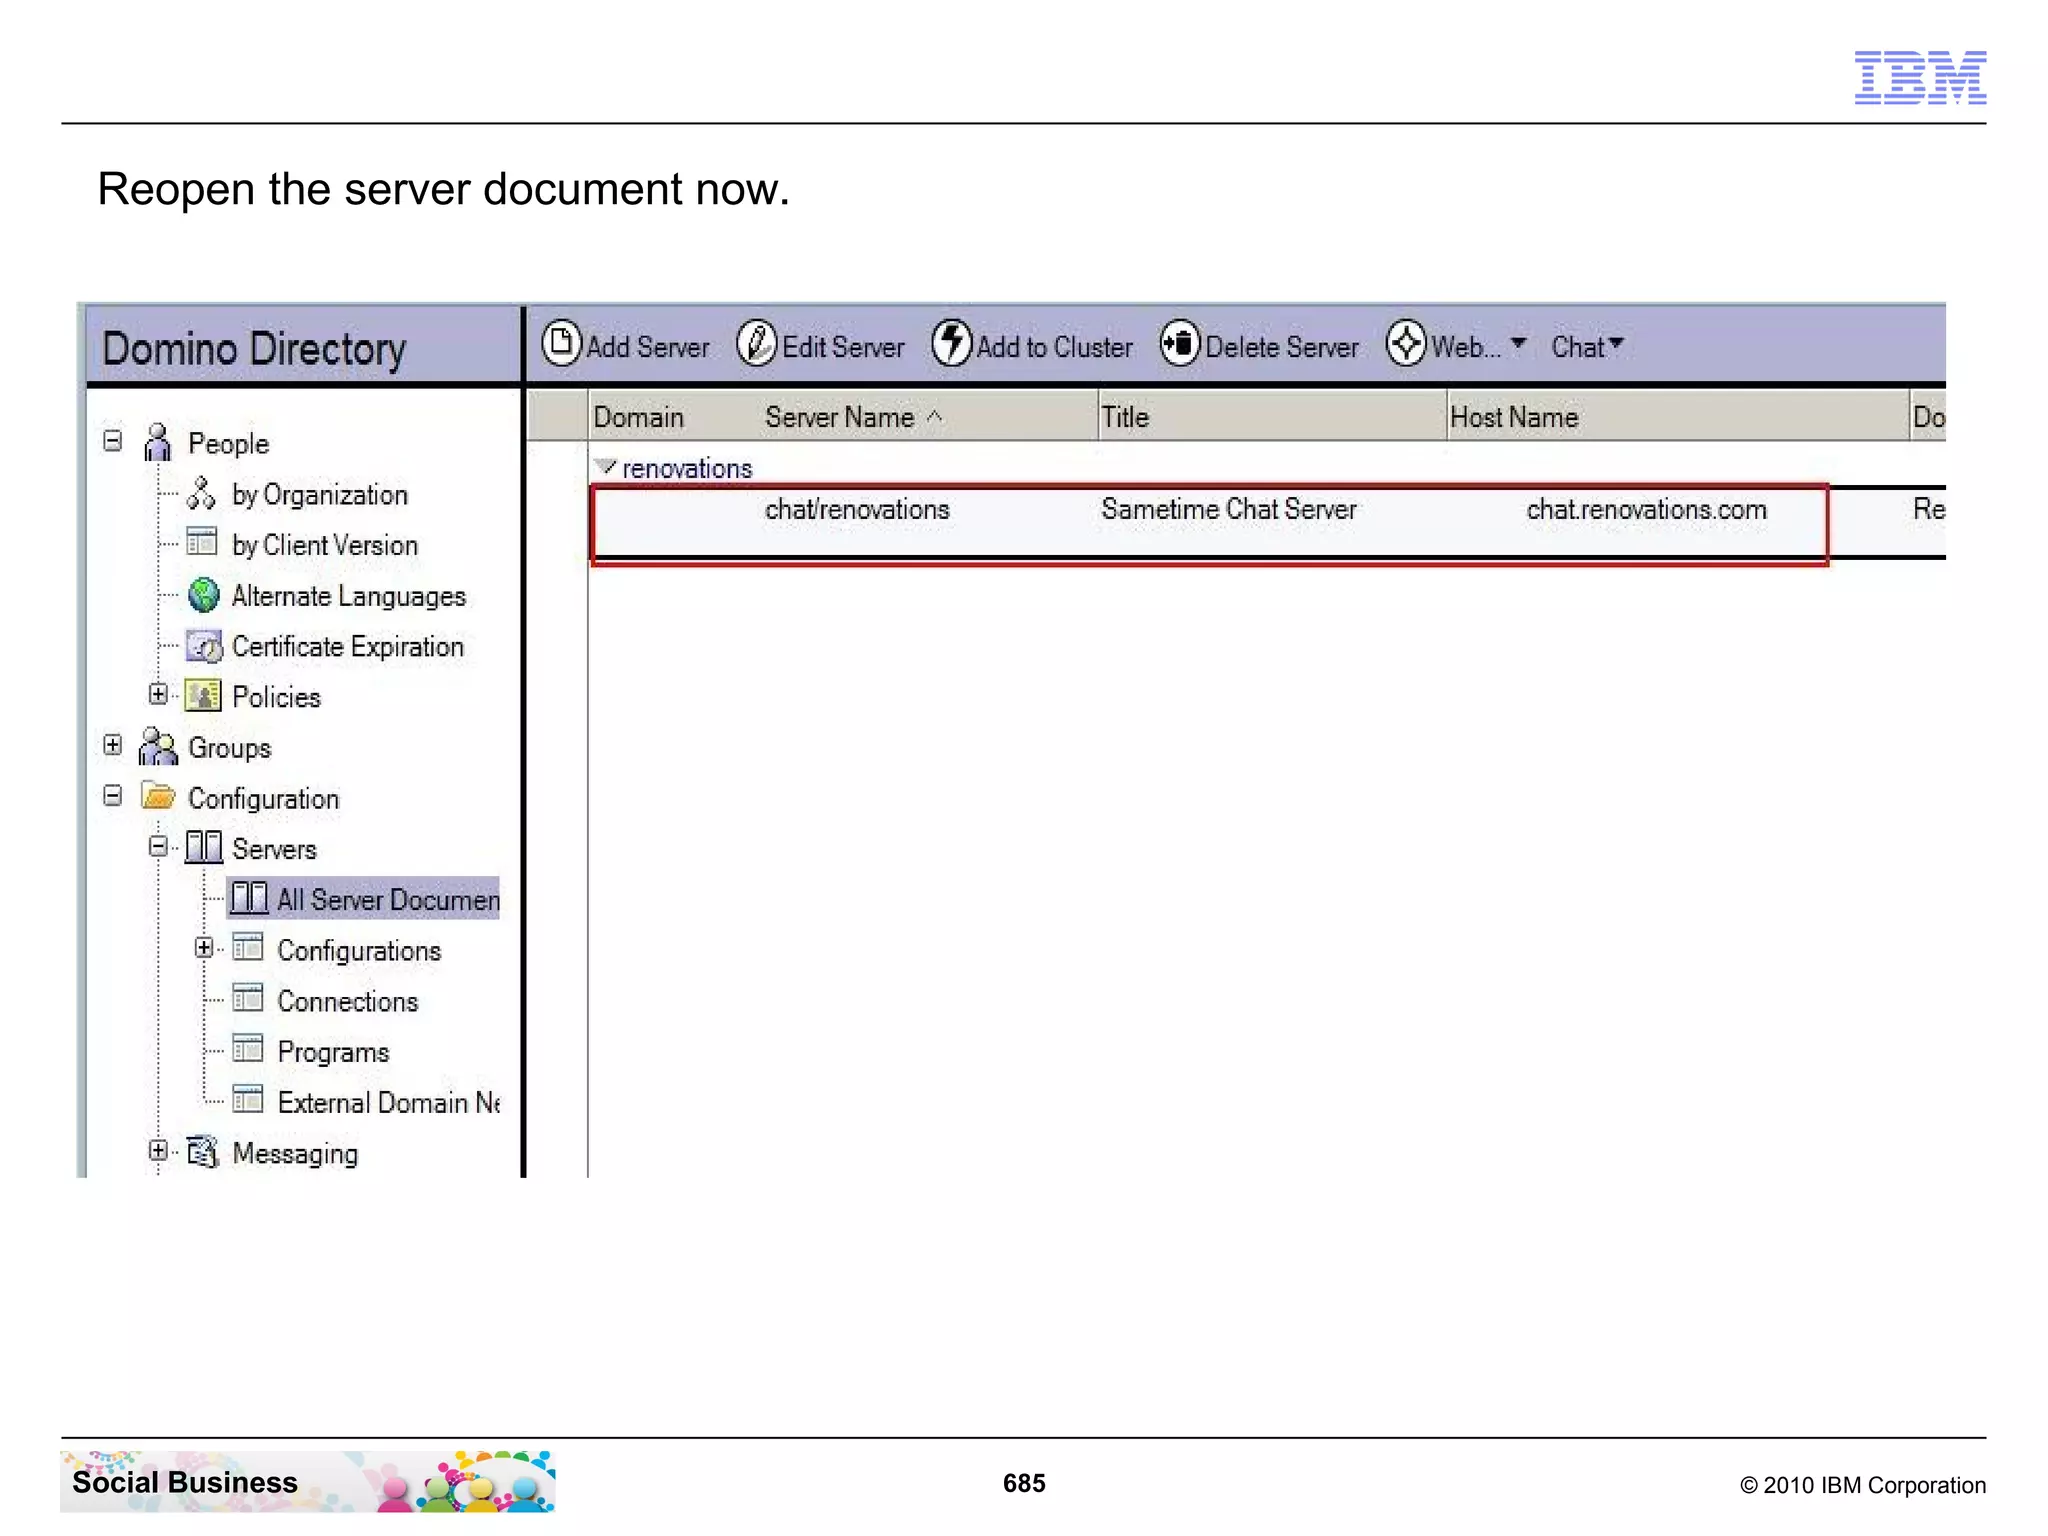Click the Connections view icon
Screen dimensions: 2048x1536
click(247, 998)
